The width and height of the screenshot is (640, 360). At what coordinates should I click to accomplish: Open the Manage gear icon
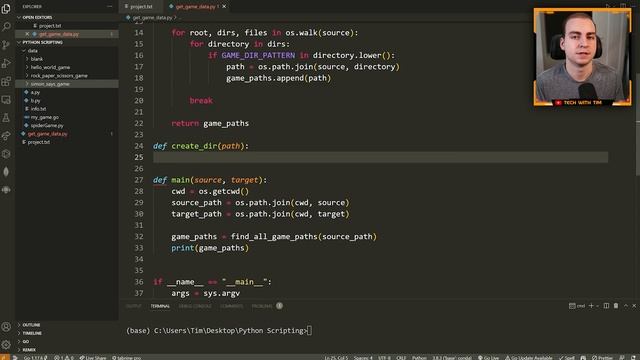(x=6, y=344)
